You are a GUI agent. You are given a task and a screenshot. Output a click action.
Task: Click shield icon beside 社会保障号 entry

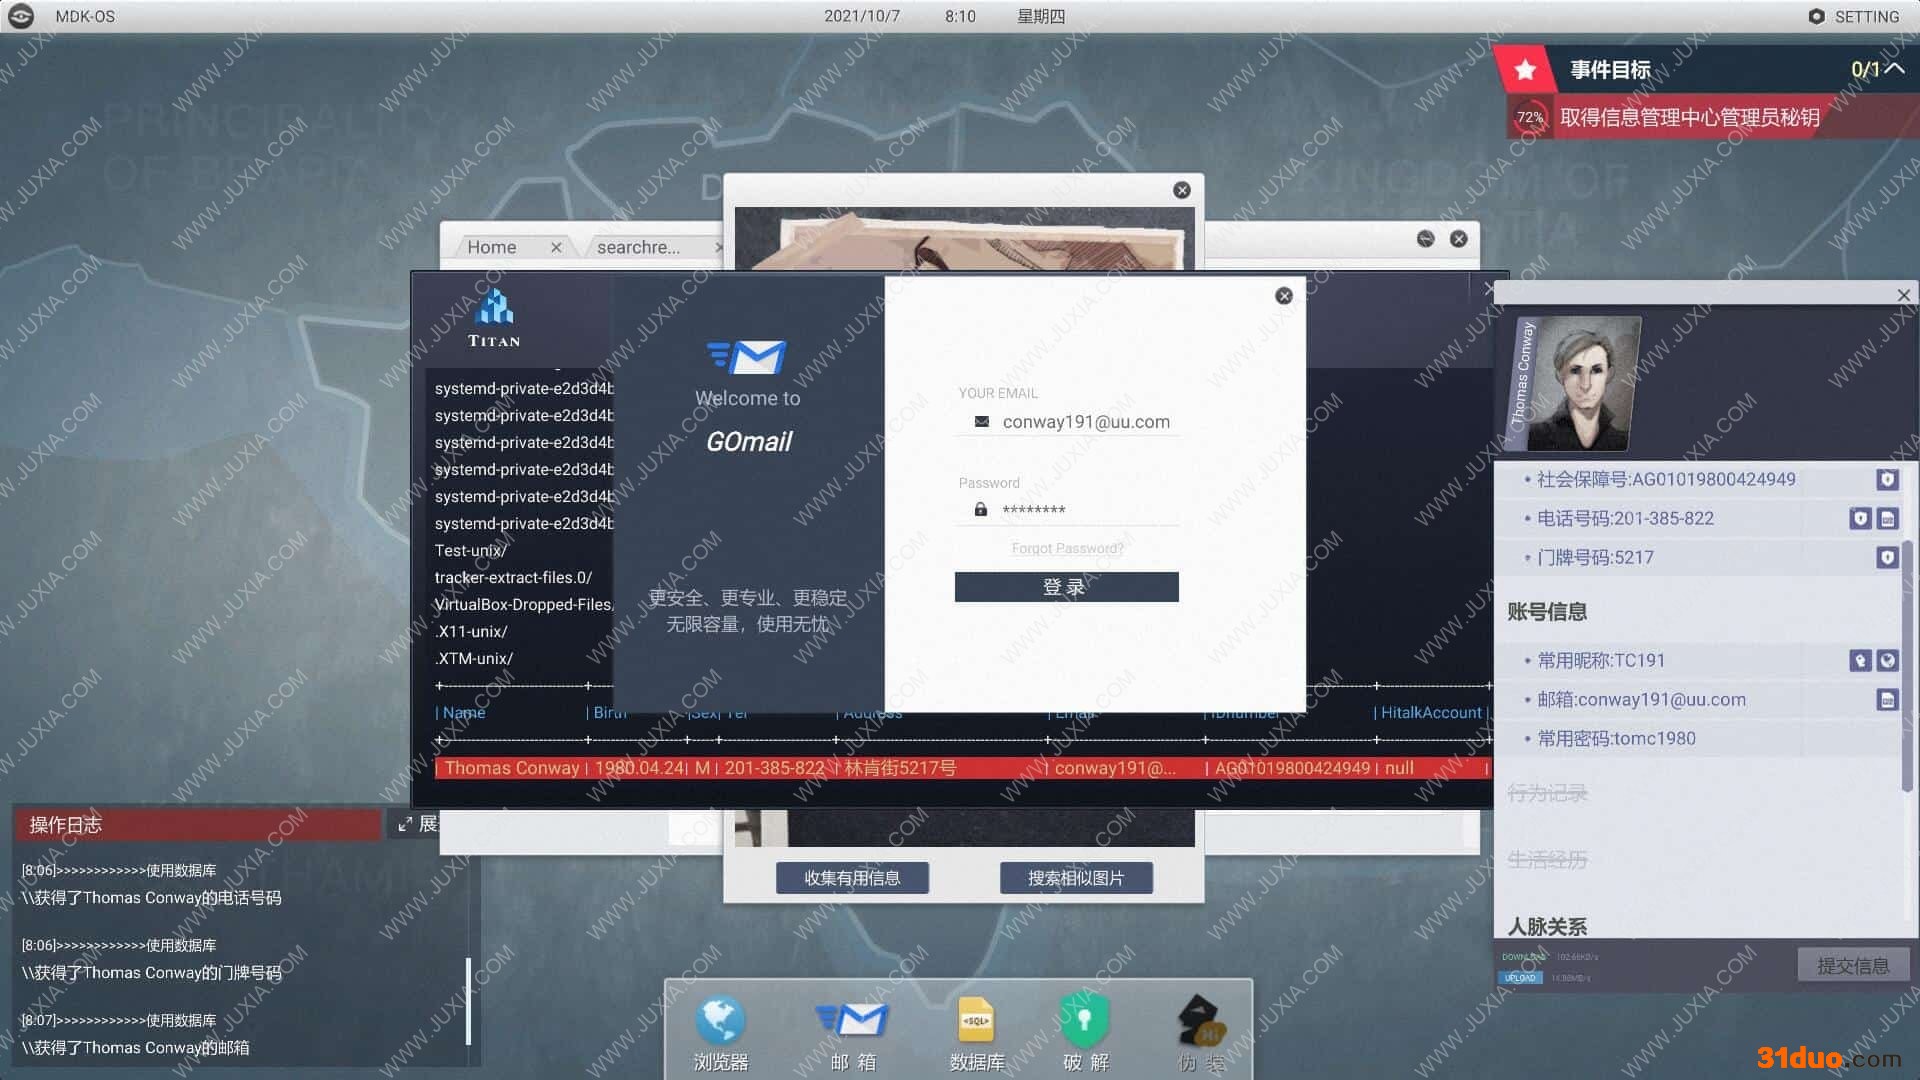pyautogui.click(x=1887, y=480)
